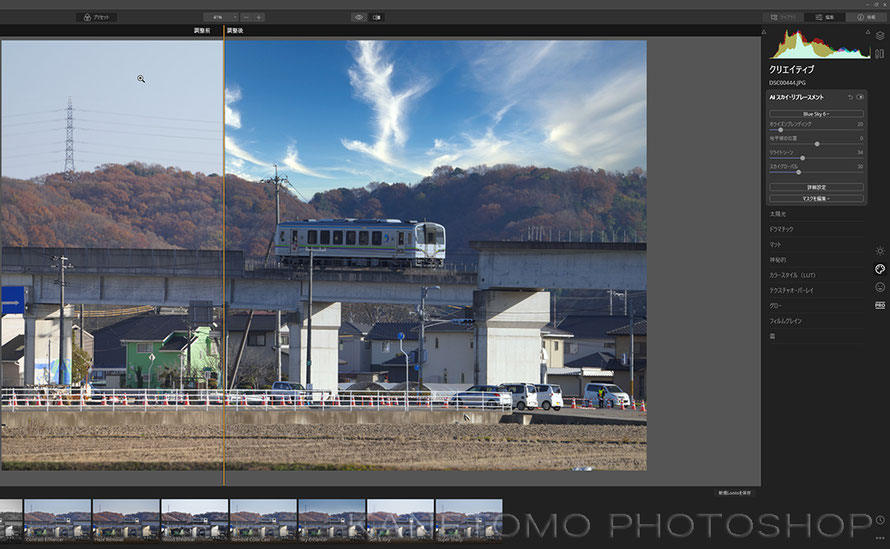This screenshot has height=549, width=890.
Task: Switch to the 情報 (Info) tab
Action: point(867,18)
